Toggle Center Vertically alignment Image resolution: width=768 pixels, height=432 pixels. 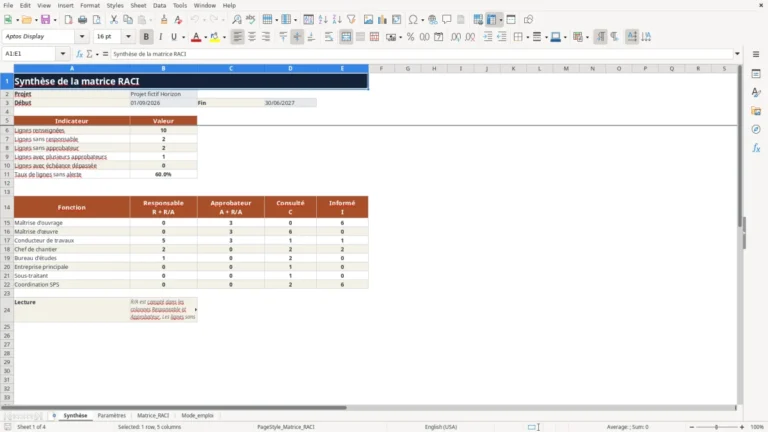coord(297,37)
